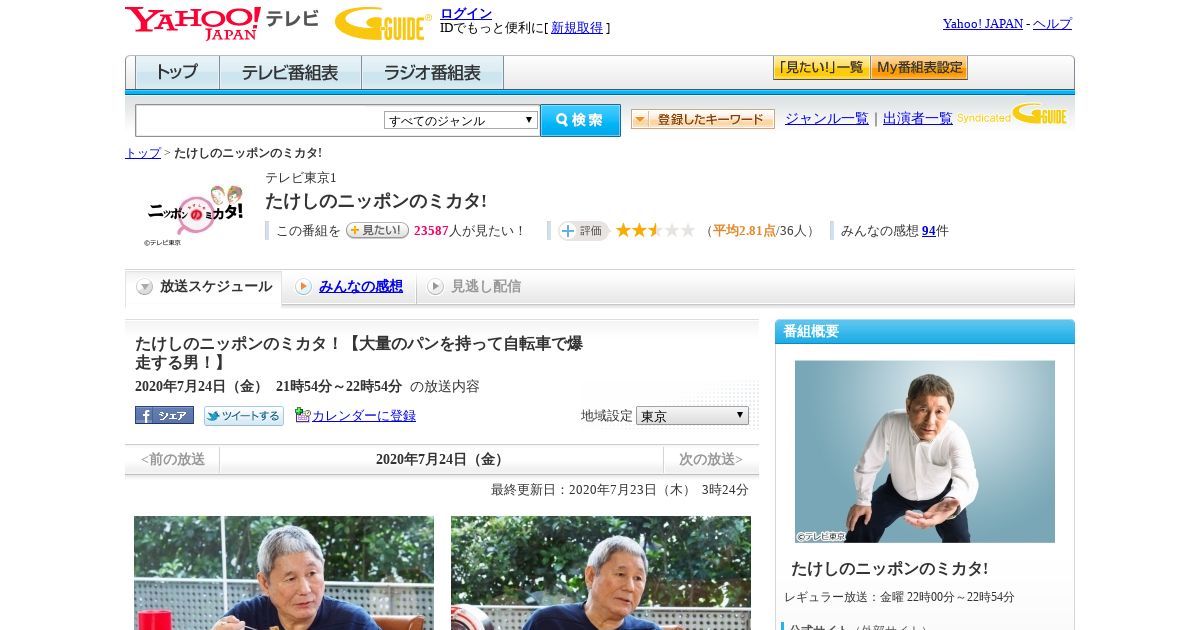Go to <前の放送 previous broadcast

(173, 460)
